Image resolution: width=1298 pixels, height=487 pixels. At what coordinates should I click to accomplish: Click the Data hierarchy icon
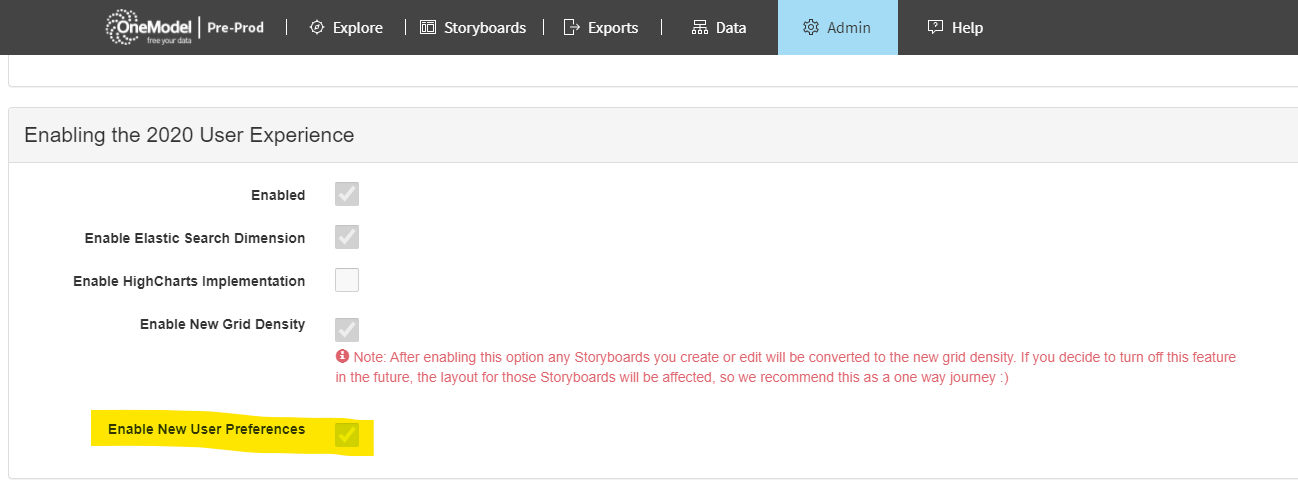pos(700,28)
